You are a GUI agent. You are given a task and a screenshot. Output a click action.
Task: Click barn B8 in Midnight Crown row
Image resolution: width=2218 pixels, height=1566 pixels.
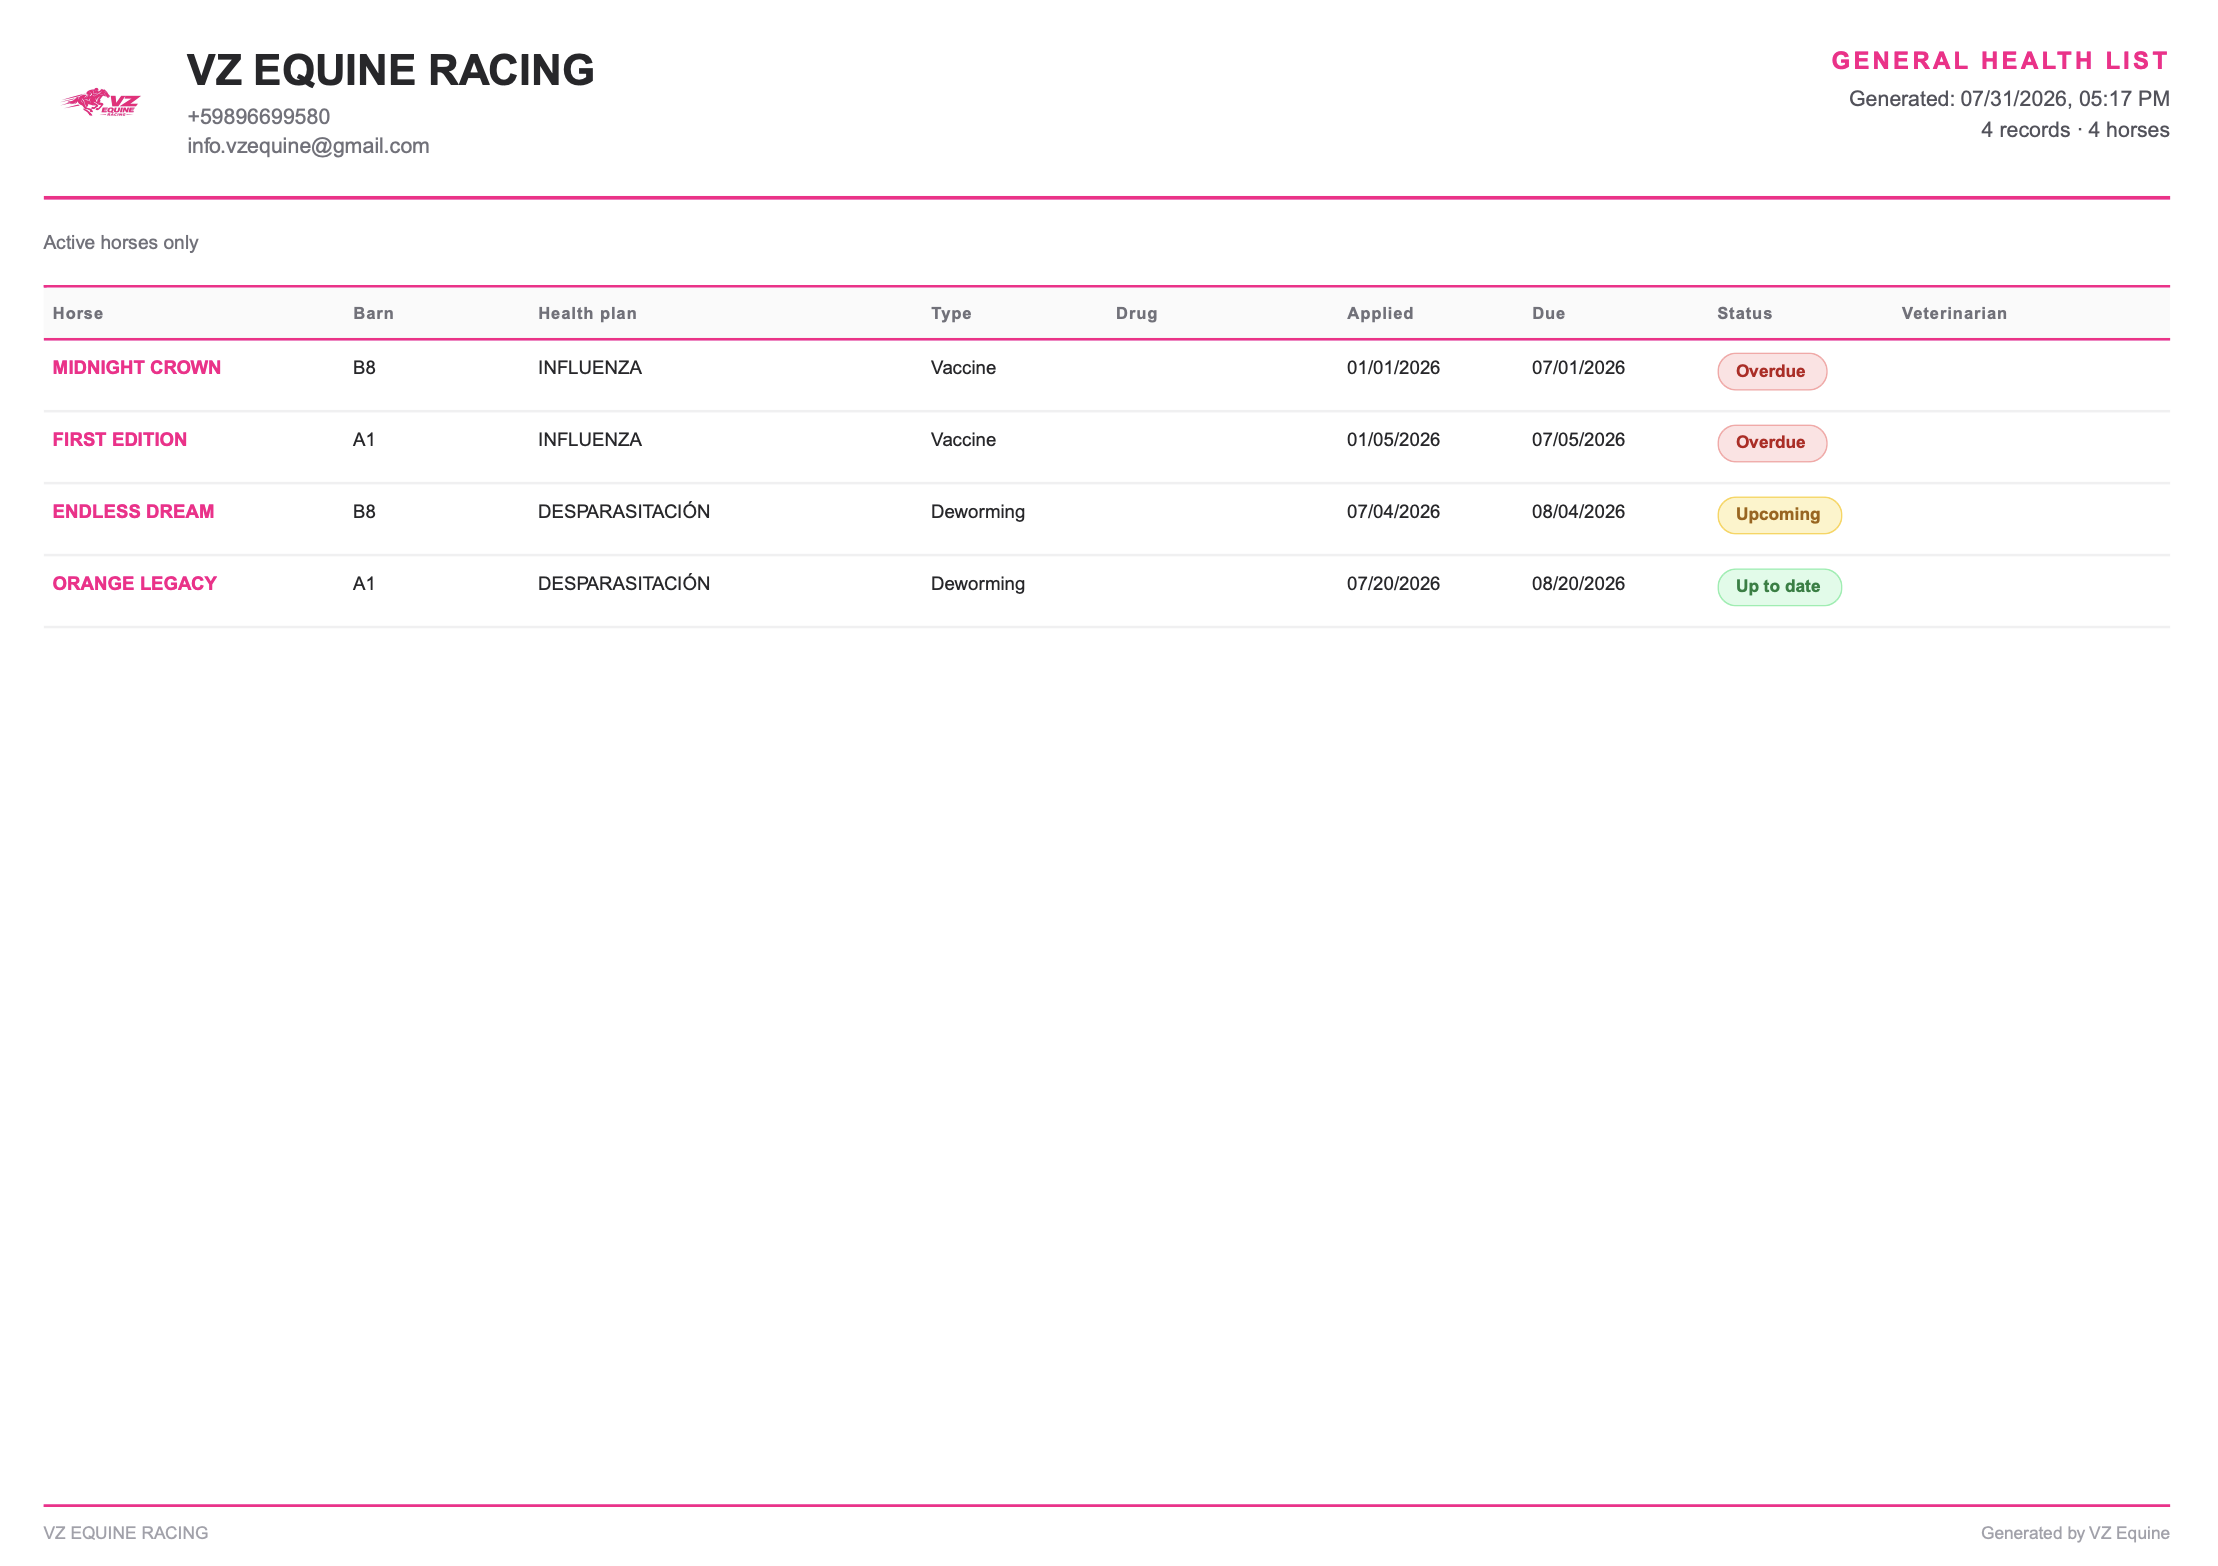pos(364,367)
